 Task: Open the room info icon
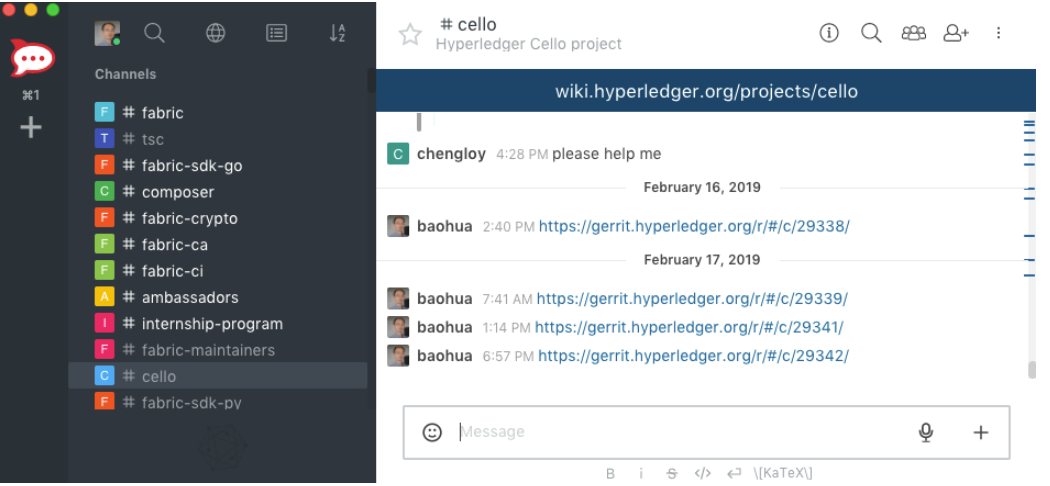point(829,33)
